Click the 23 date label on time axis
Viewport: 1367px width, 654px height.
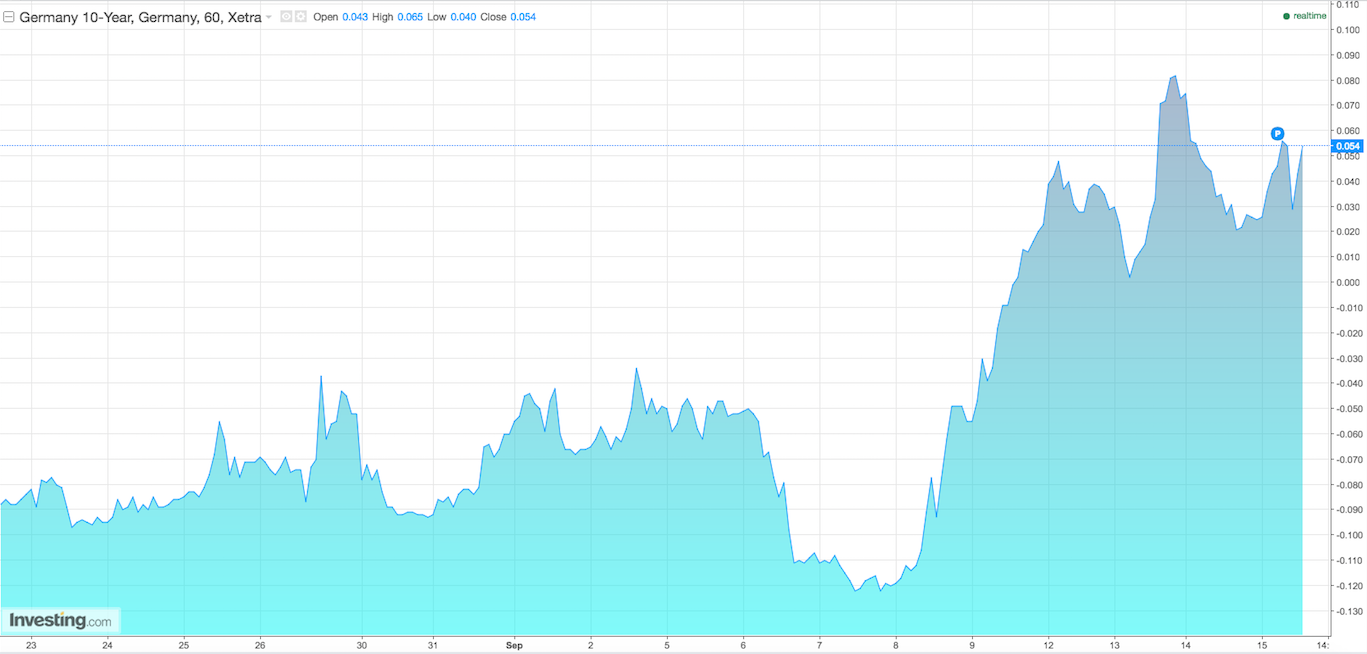(x=31, y=645)
